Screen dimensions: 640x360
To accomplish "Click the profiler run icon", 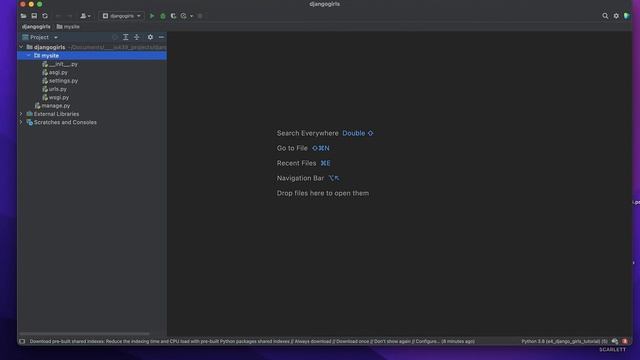I will 184,16.
